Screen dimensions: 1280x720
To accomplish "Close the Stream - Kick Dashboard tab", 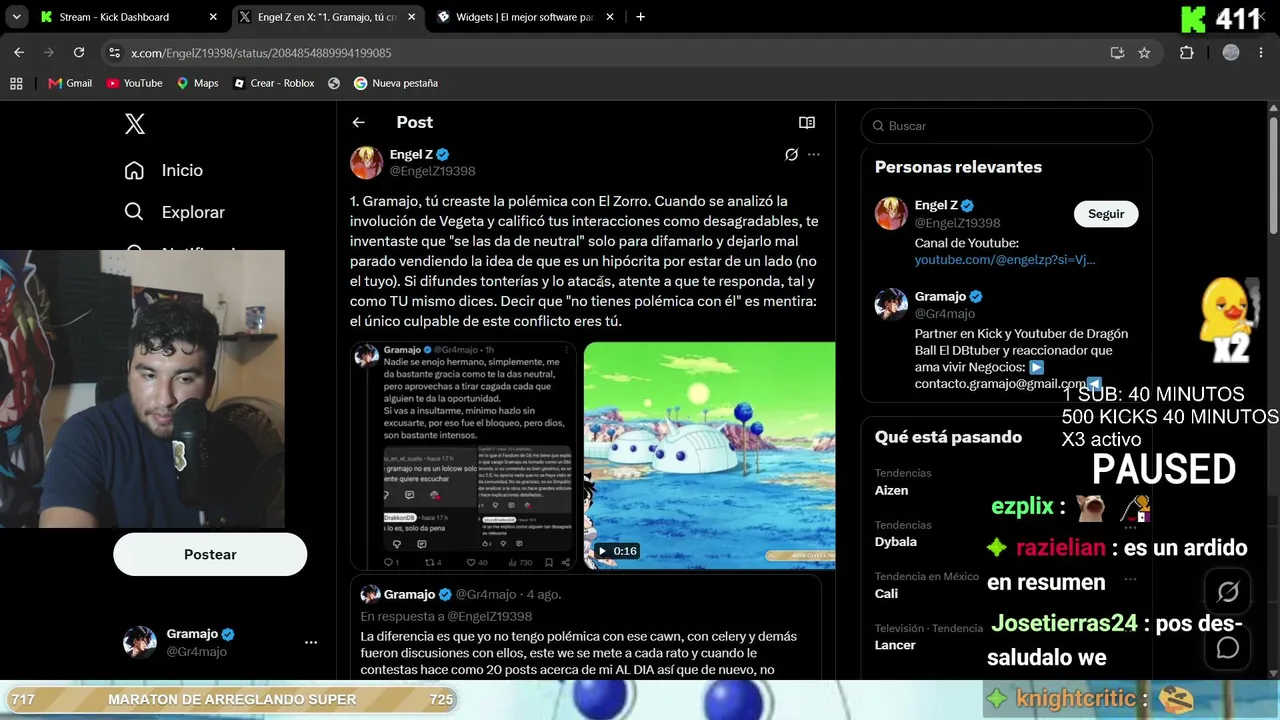I will coord(212,17).
